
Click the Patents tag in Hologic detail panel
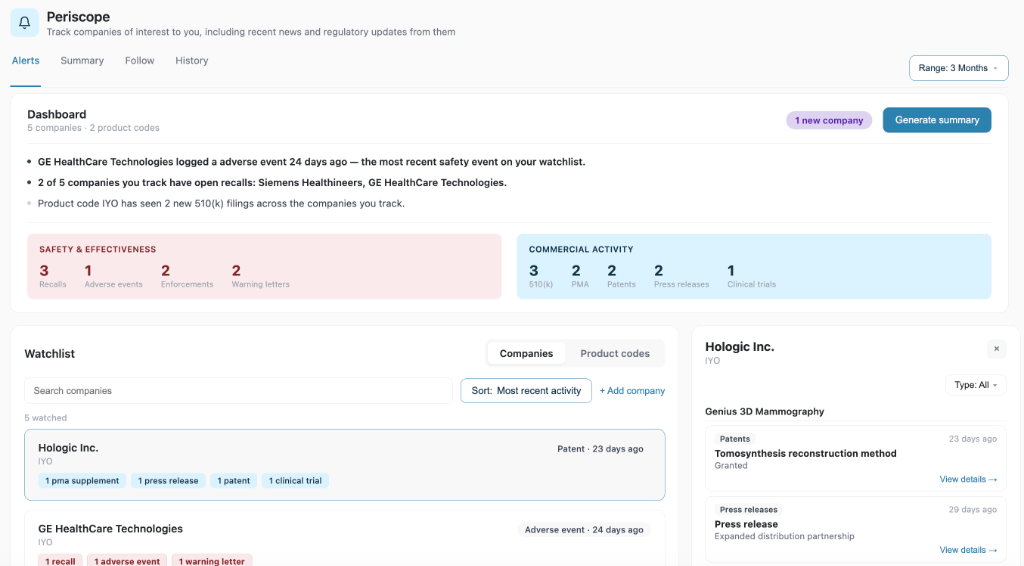point(735,439)
